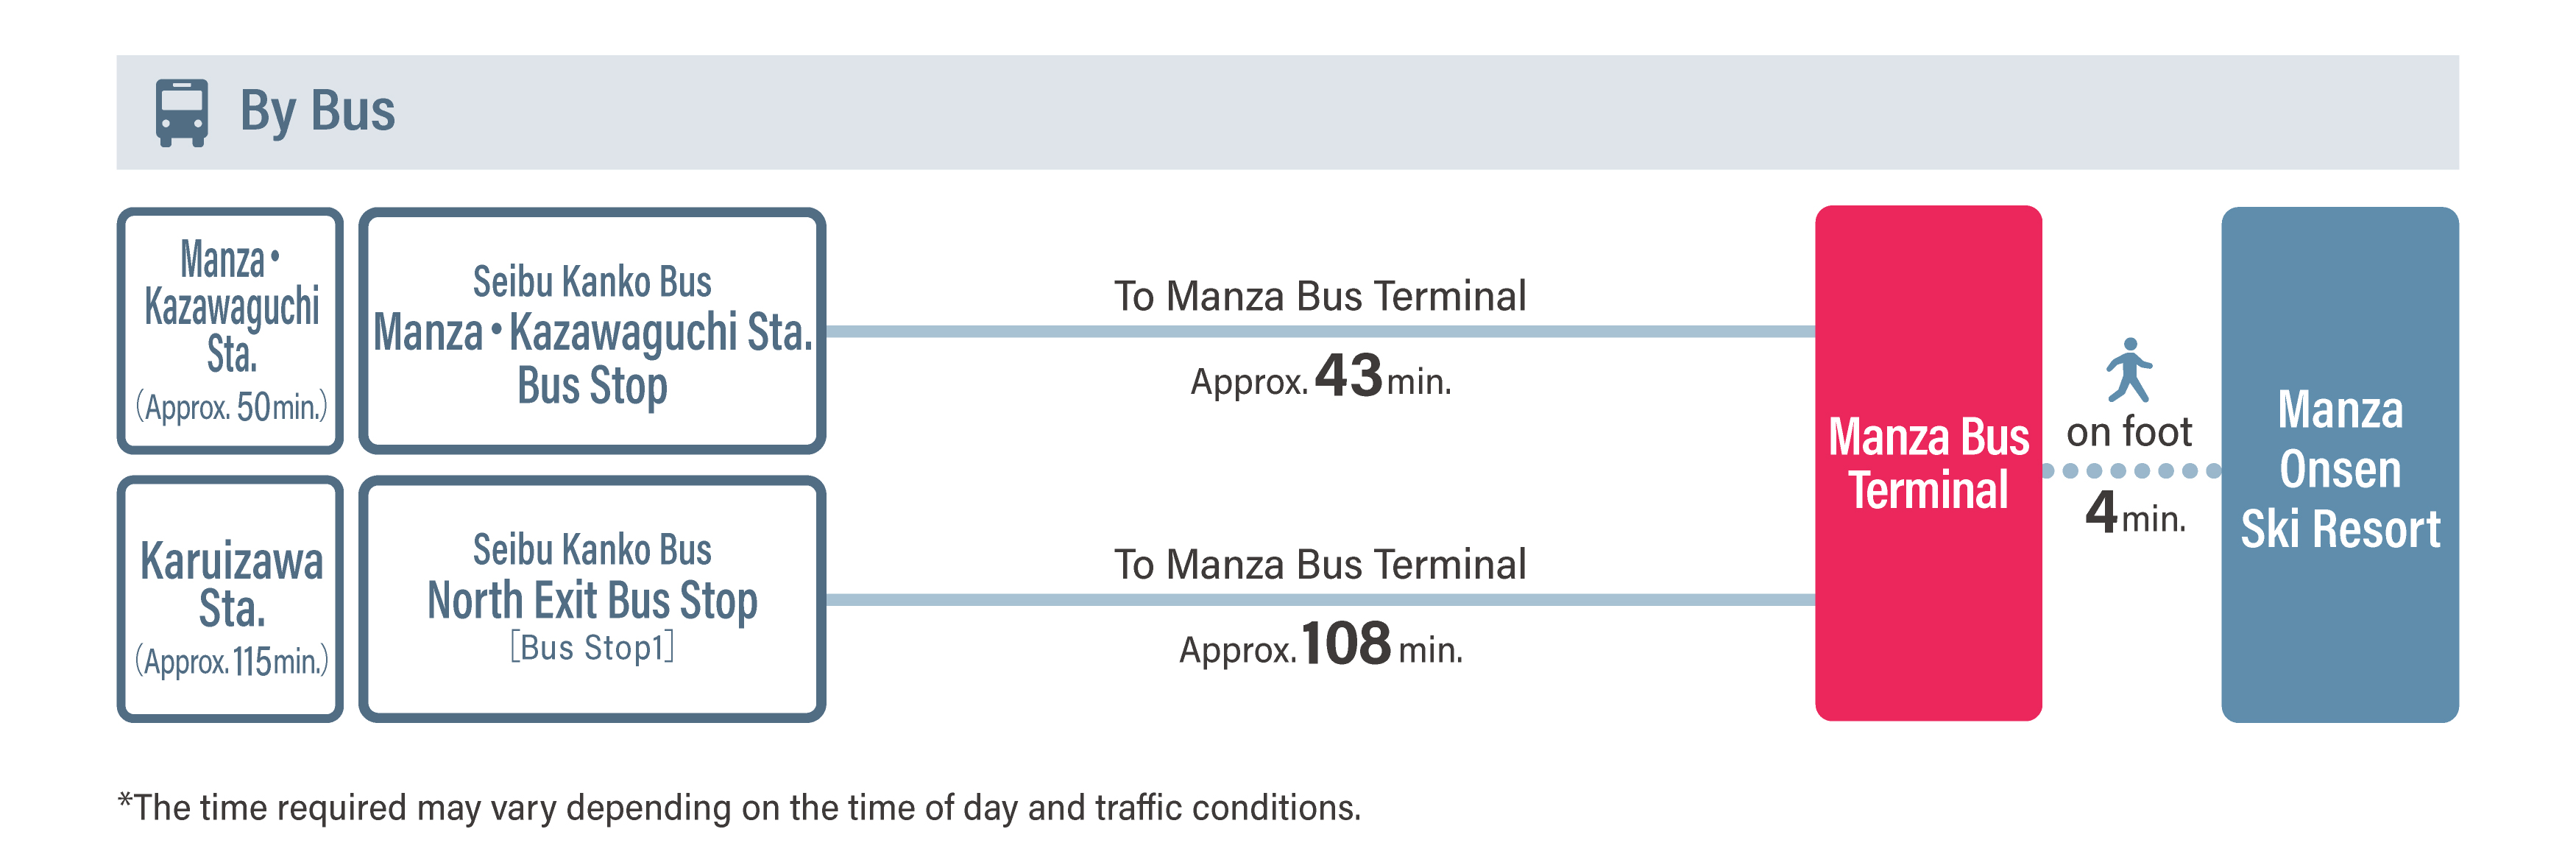Image resolution: width=2576 pixels, height=868 pixels.
Task: Click the red Manza Bus Terminal box
Action: coord(1928,463)
